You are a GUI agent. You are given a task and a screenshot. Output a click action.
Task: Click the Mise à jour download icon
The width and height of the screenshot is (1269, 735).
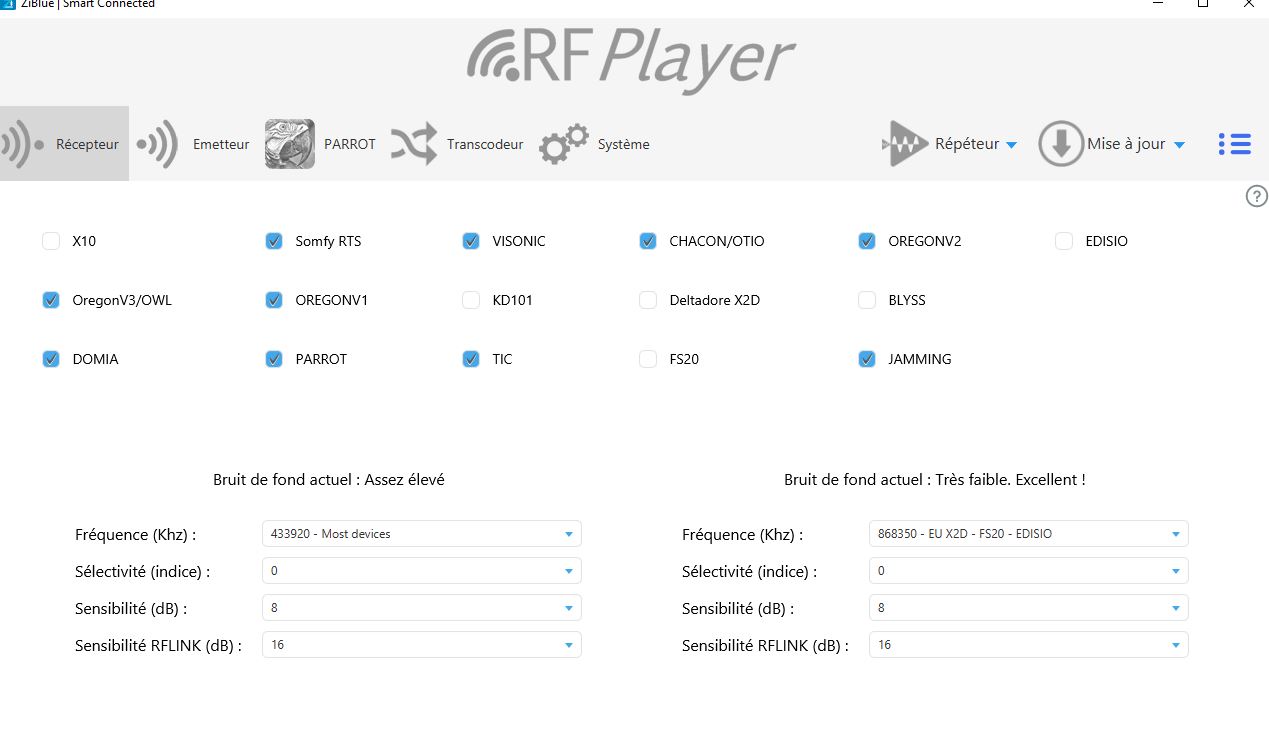coord(1061,144)
